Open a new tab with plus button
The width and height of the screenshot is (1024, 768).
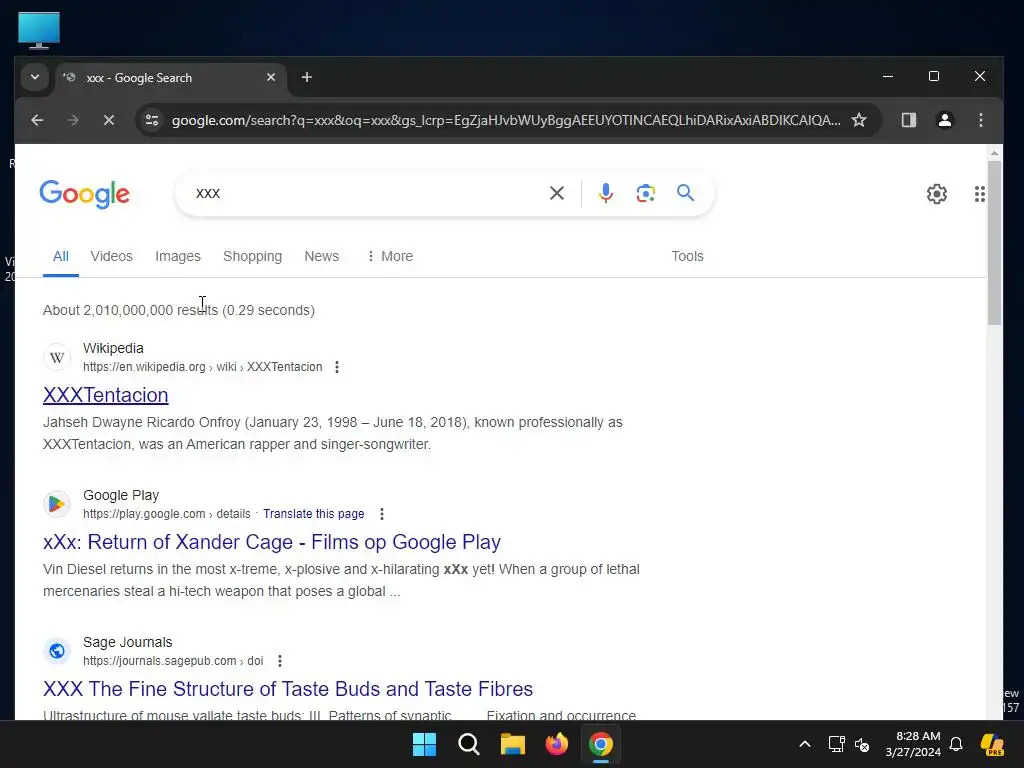[306, 77]
